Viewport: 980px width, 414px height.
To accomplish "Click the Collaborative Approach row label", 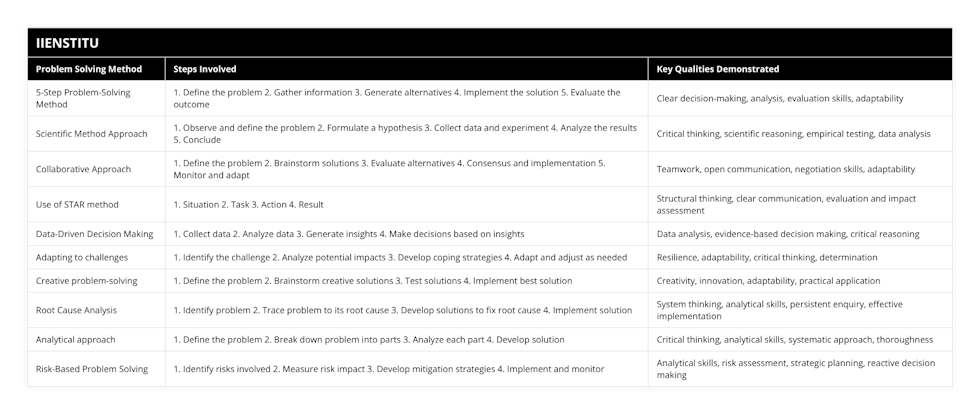I will [96, 169].
